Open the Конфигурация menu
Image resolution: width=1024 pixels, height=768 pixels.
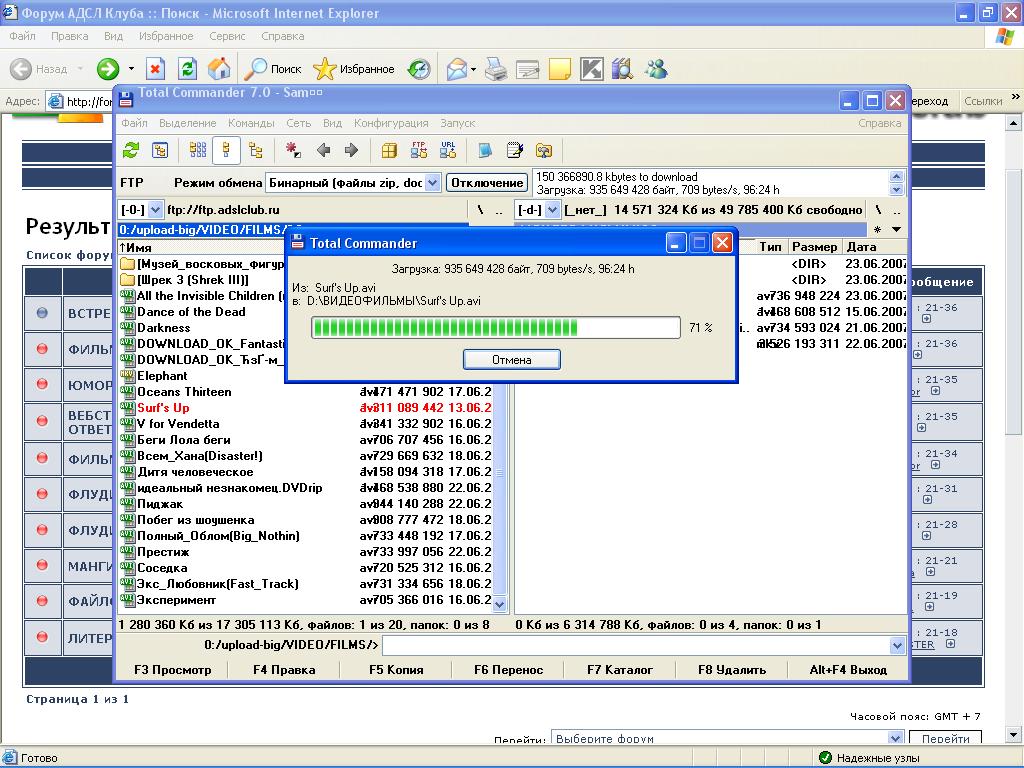pyautogui.click(x=391, y=123)
